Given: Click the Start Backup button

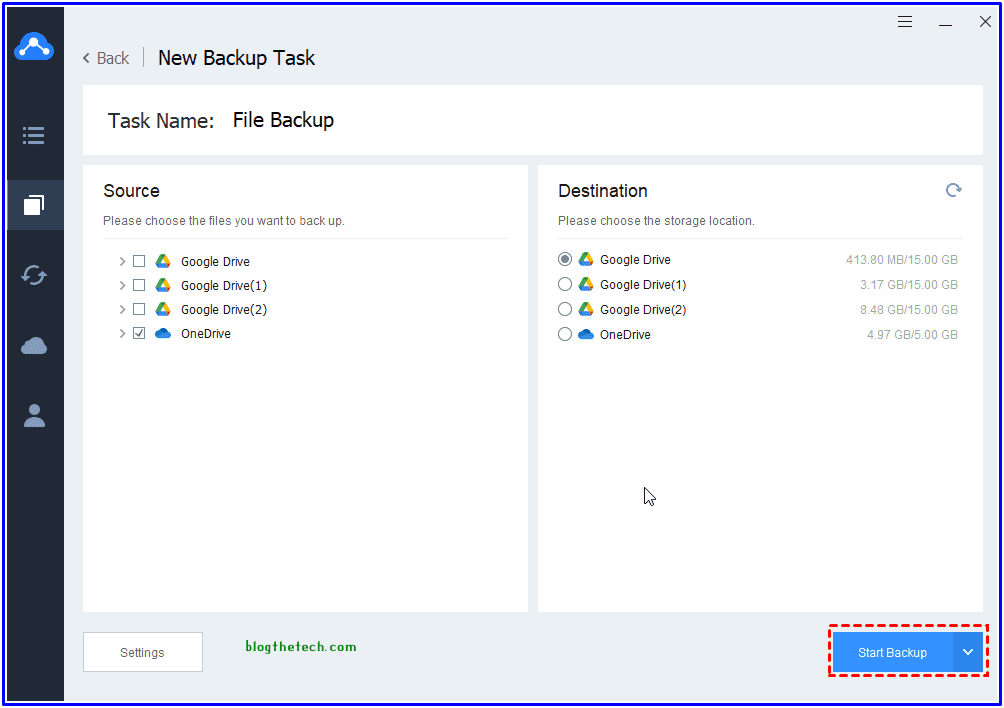Looking at the screenshot, I should pyautogui.click(x=892, y=652).
